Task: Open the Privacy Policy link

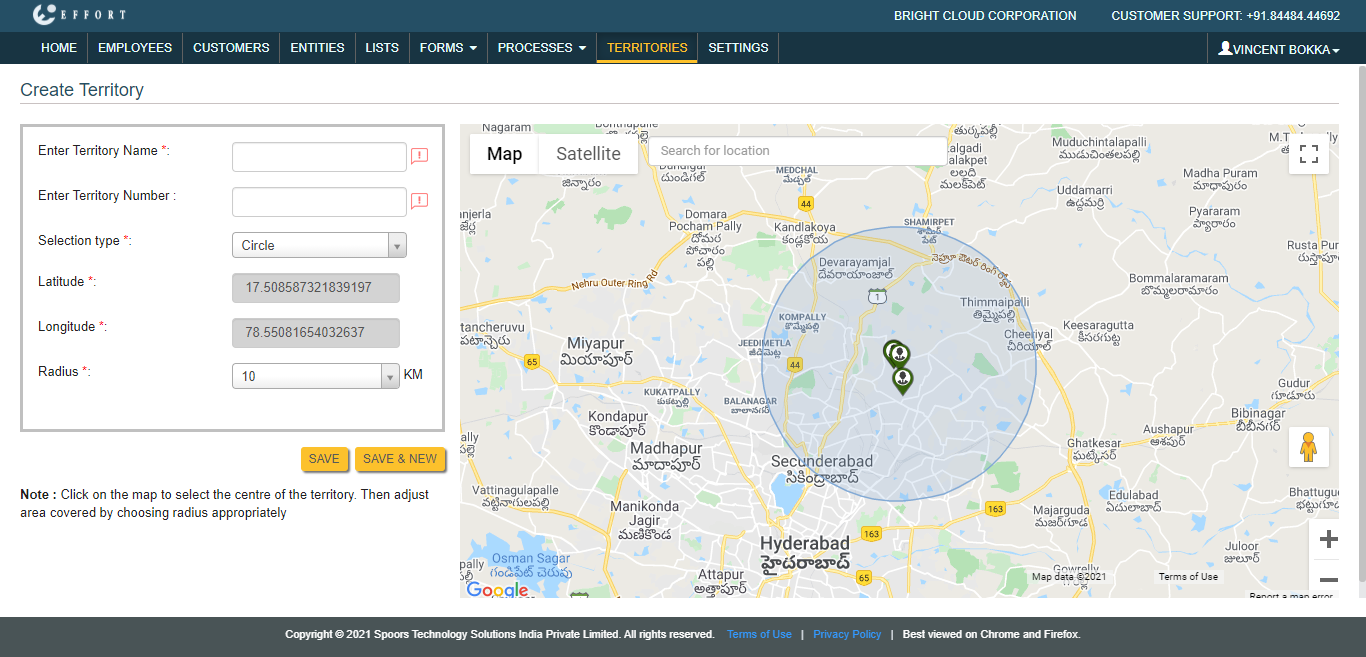Action: click(847, 634)
